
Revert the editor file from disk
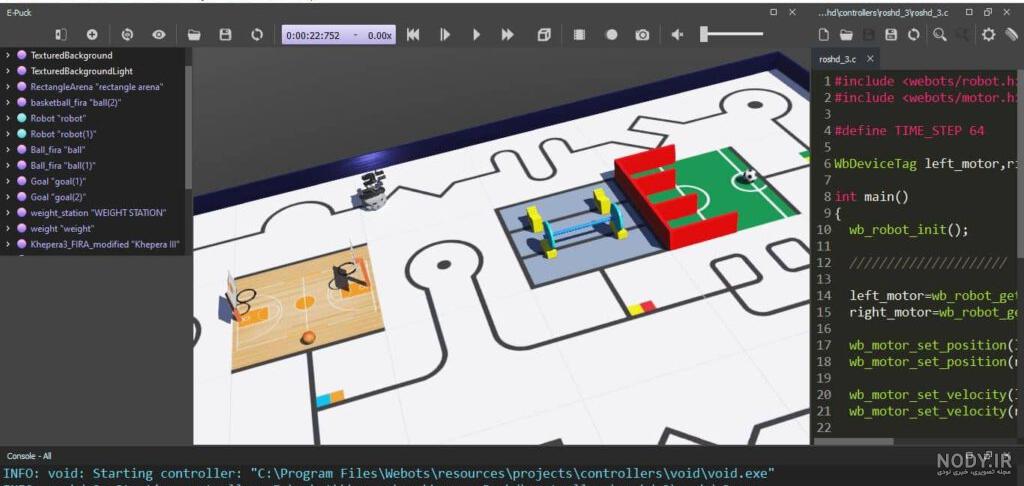(x=914, y=35)
